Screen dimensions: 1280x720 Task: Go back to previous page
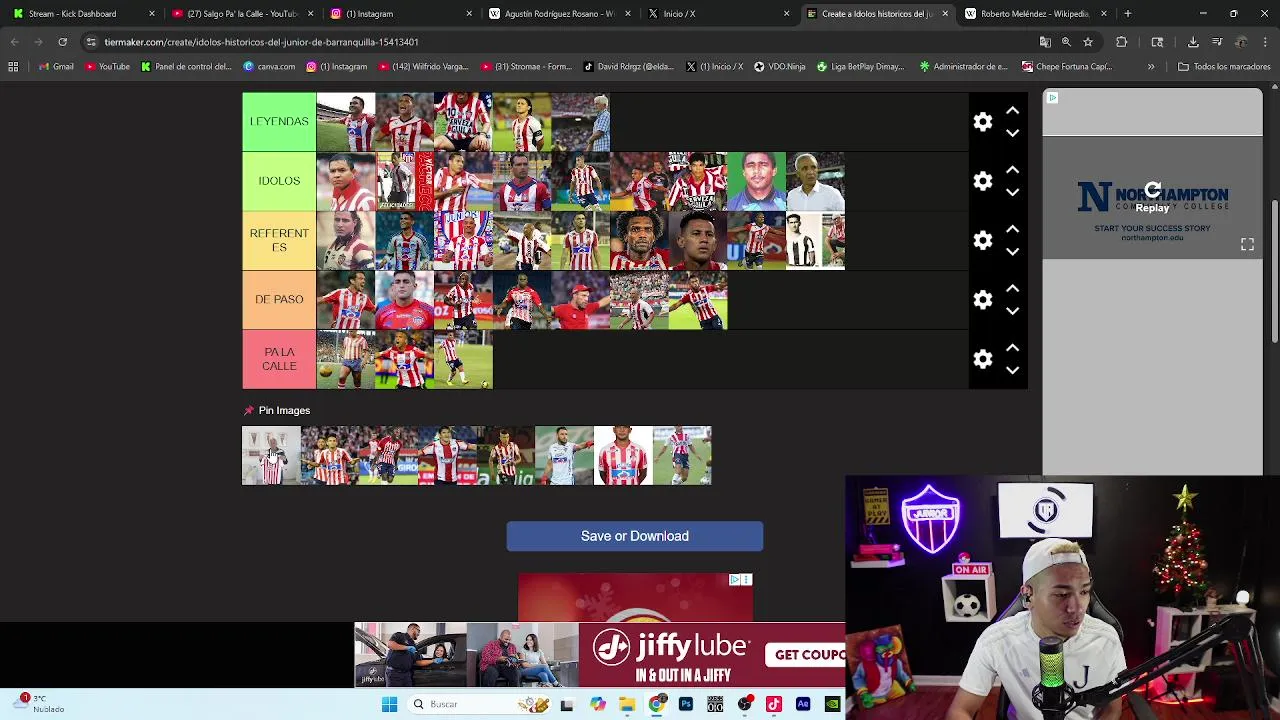[x=14, y=42]
